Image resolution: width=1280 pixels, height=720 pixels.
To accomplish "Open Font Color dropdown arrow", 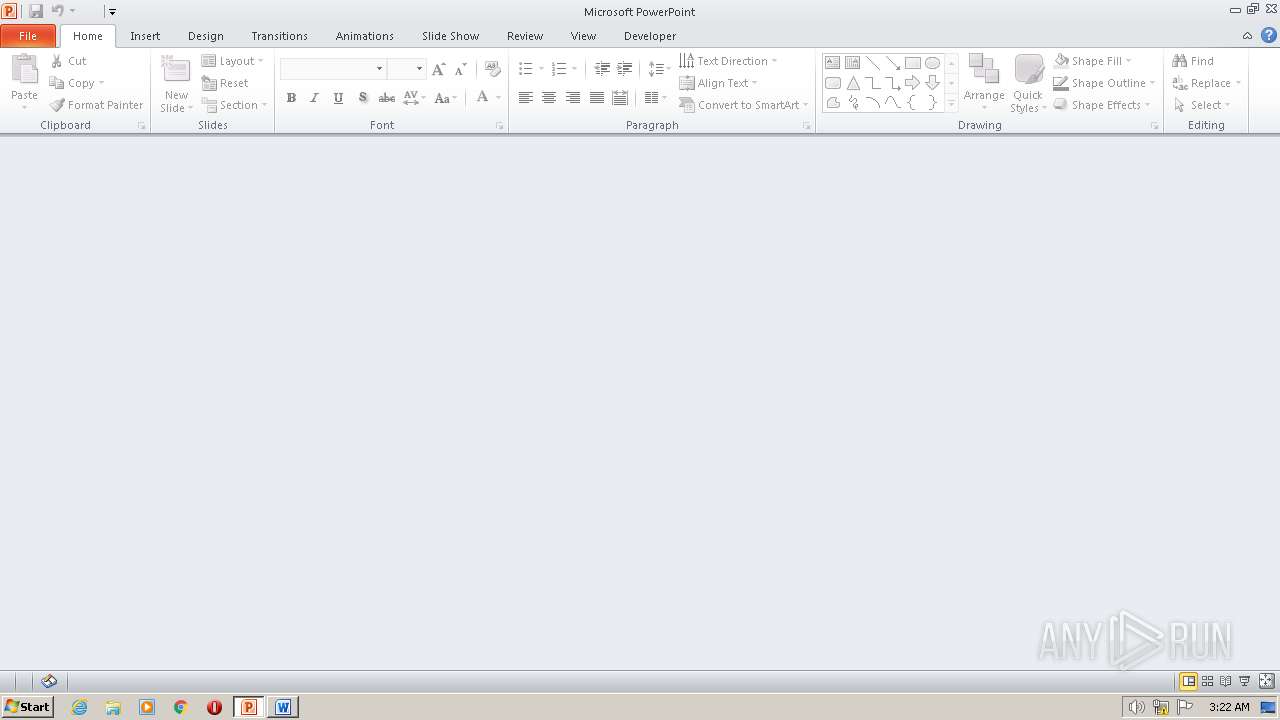I will click(x=498, y=98).
